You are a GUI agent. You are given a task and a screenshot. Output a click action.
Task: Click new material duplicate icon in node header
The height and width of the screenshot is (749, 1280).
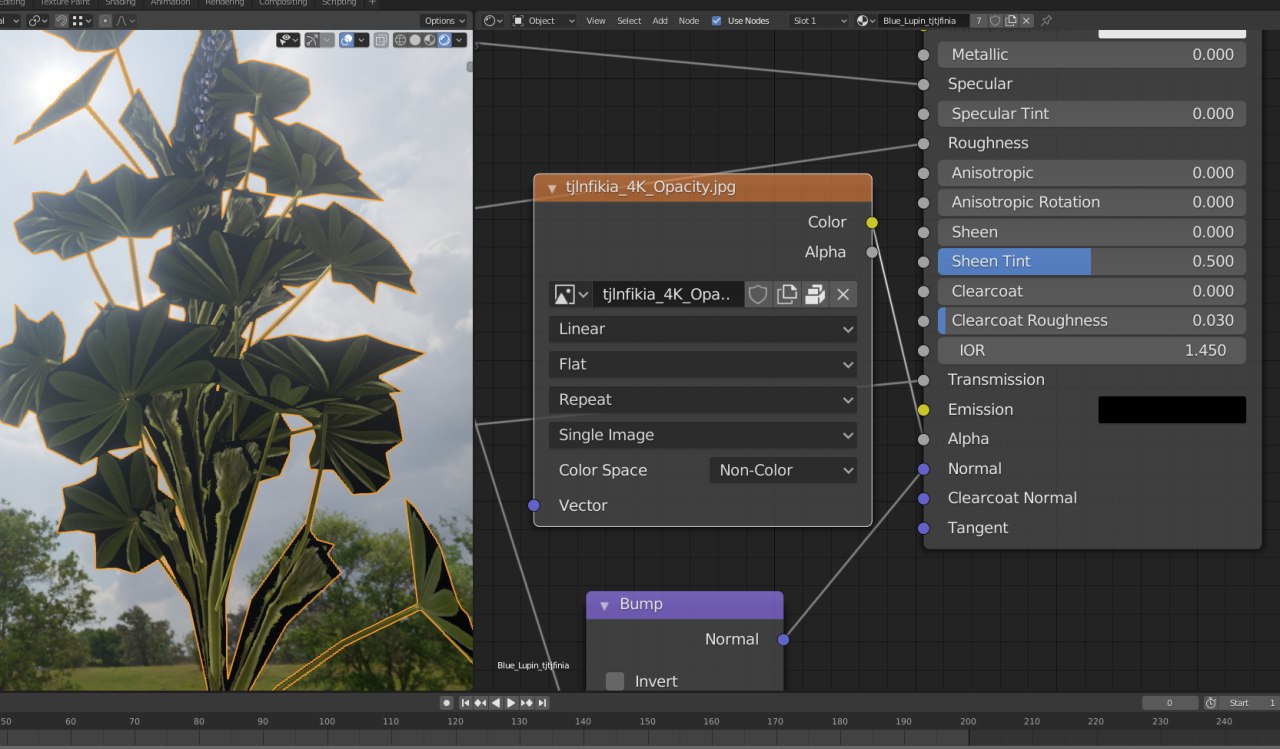(x=1010, y=20)
